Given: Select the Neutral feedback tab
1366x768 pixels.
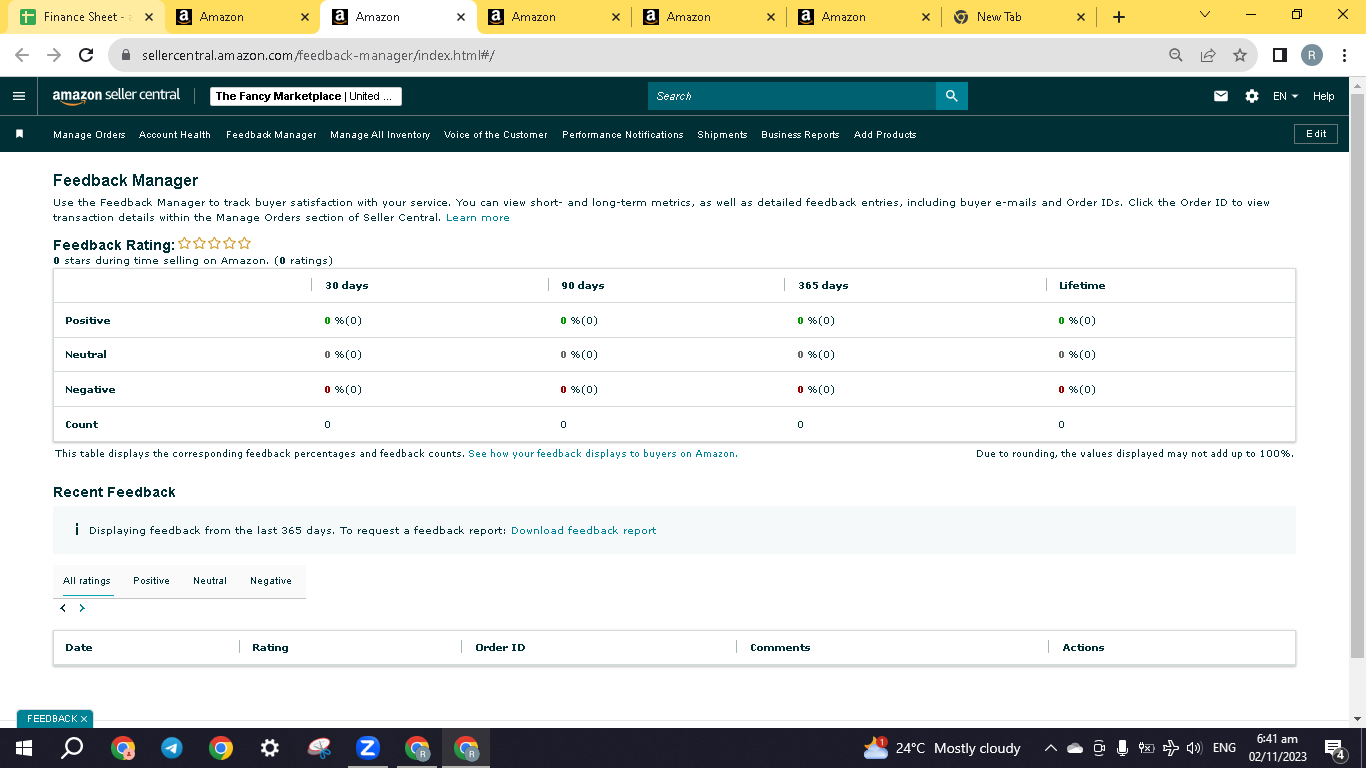Looking at the screenshot, I should coord(210,581).
